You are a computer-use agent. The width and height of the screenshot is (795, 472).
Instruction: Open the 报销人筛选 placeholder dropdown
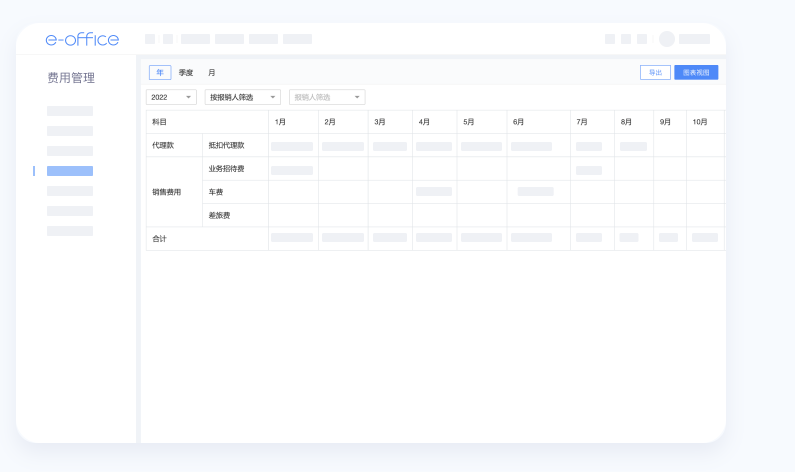click(327, 97)
